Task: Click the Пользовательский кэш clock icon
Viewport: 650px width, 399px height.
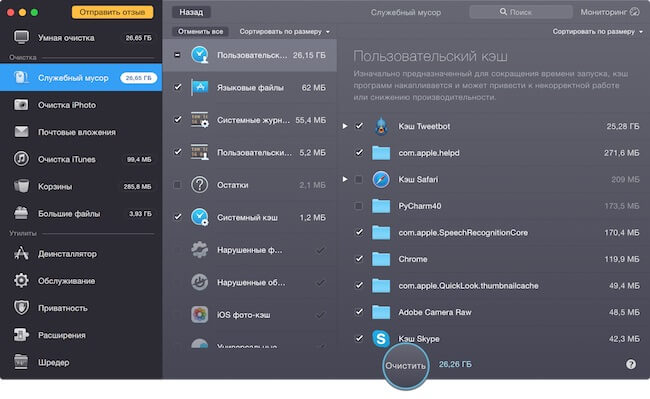Action: tap(199, 55)
